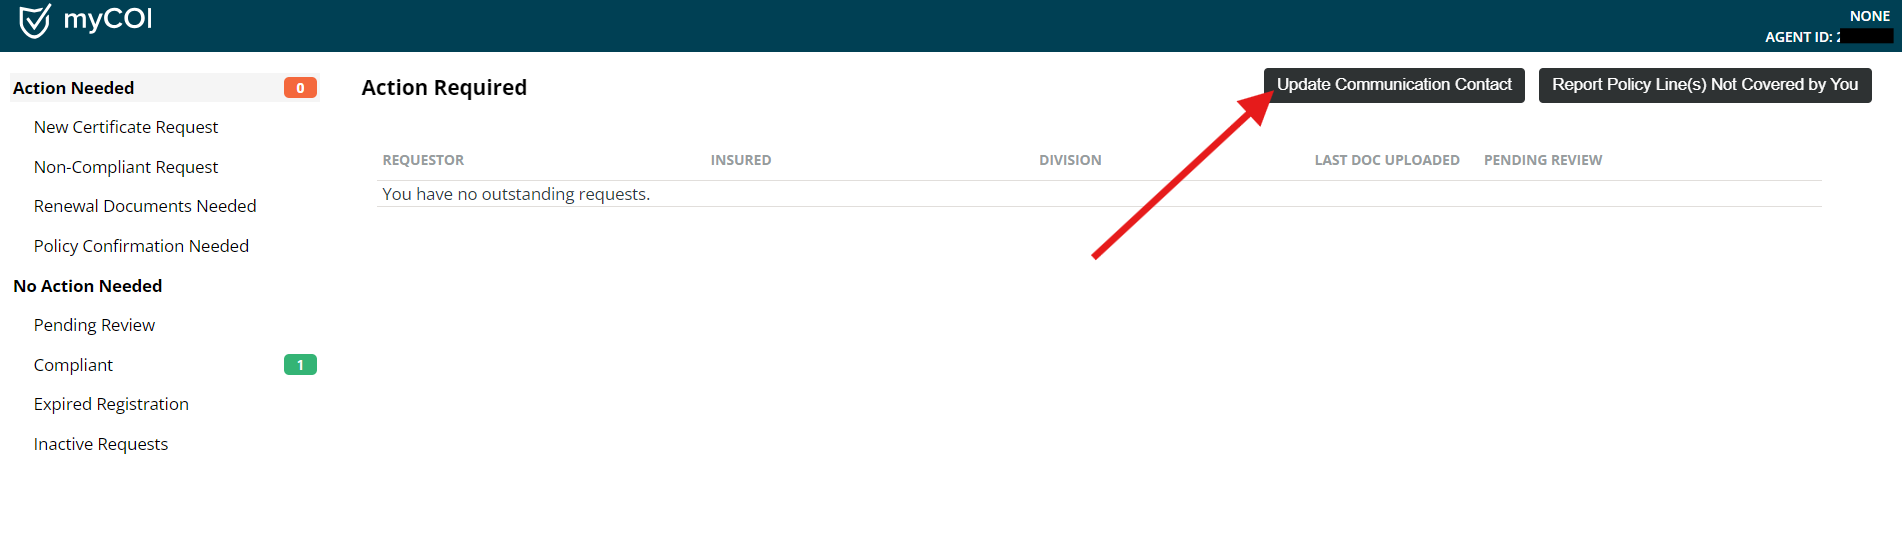Open the Compliant requests list
The width and height of the screenshot is (1902, 533).
coord(73,365)
